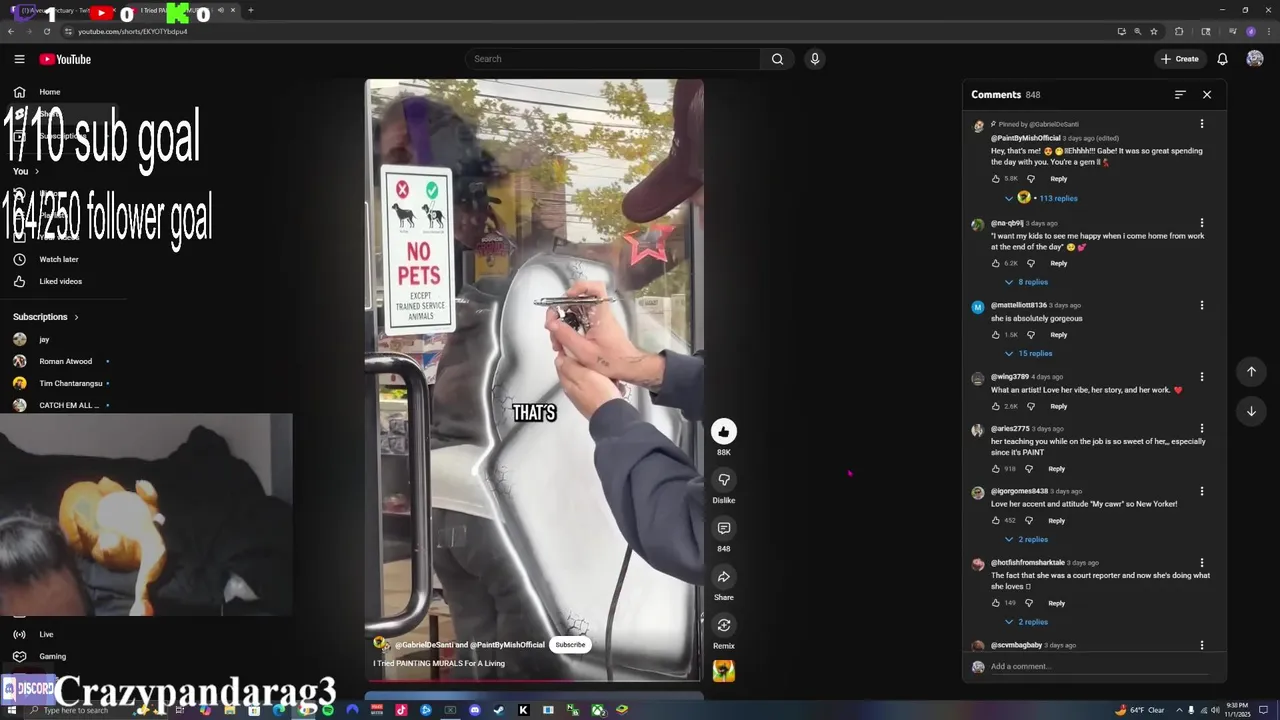1280x720 pixels.
Task: Click the search magnifier button
Action: 777,59
